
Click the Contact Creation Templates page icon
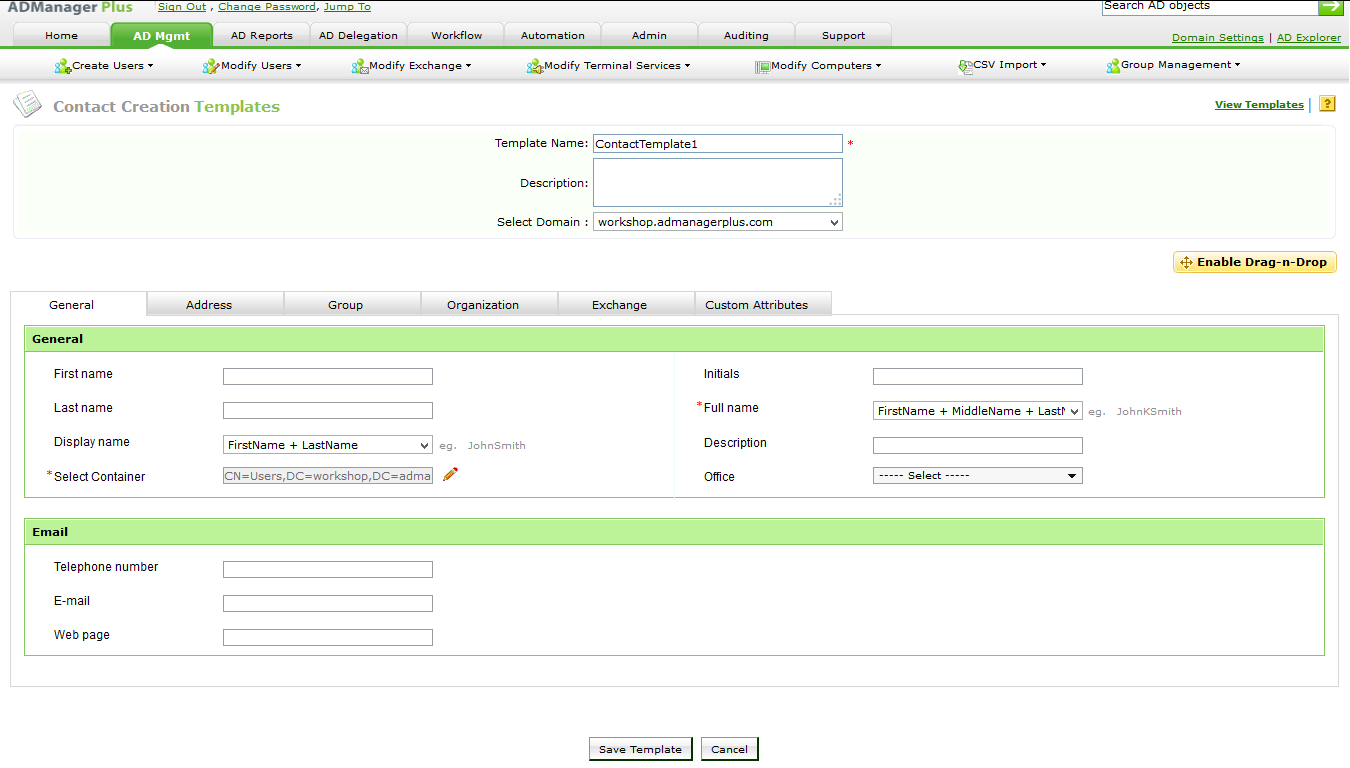tap(28, 104)
